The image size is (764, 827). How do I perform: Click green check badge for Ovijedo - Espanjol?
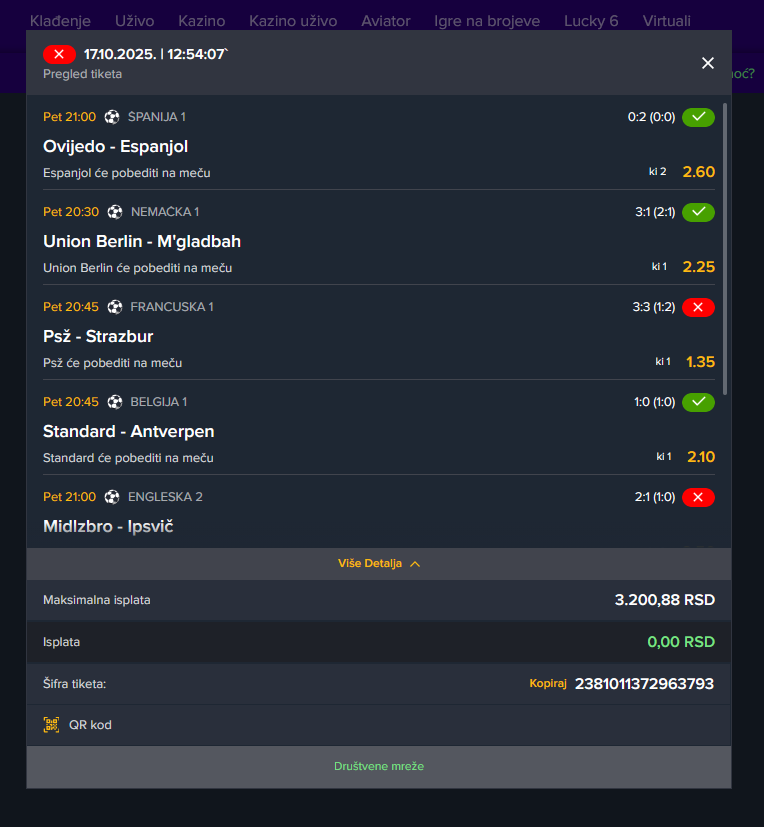pyautogui.click(x=698, y=117)
